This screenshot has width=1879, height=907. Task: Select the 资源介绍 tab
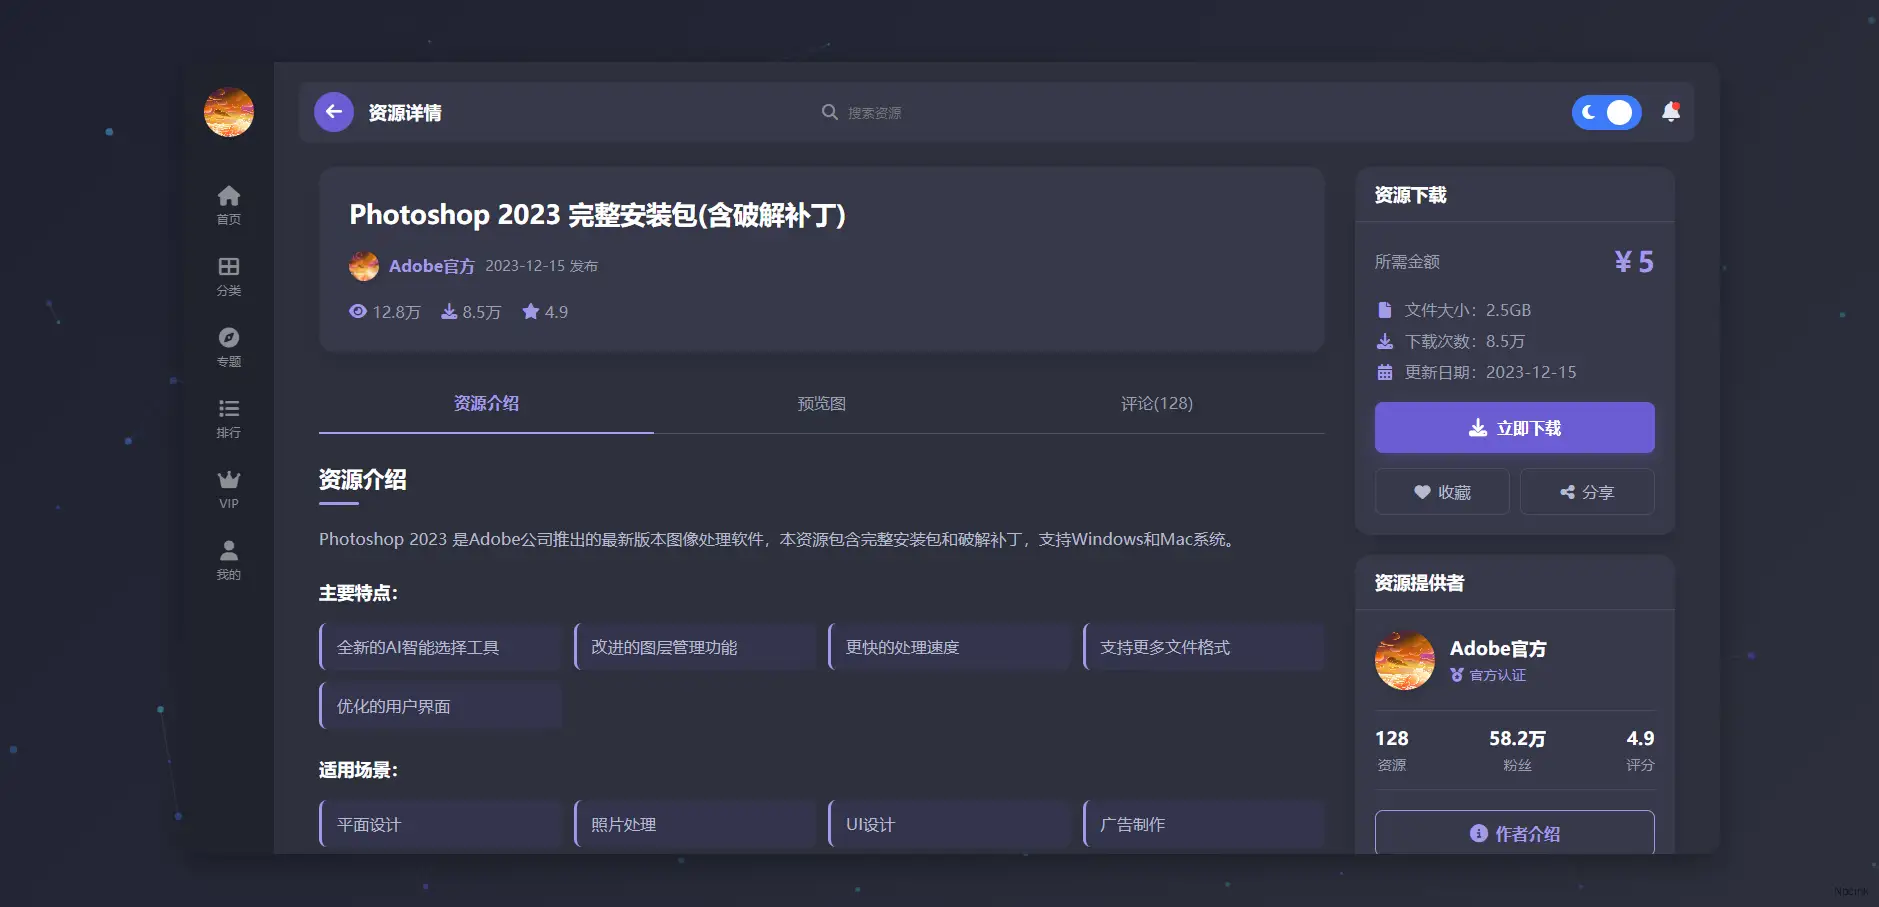coord(486,403)
